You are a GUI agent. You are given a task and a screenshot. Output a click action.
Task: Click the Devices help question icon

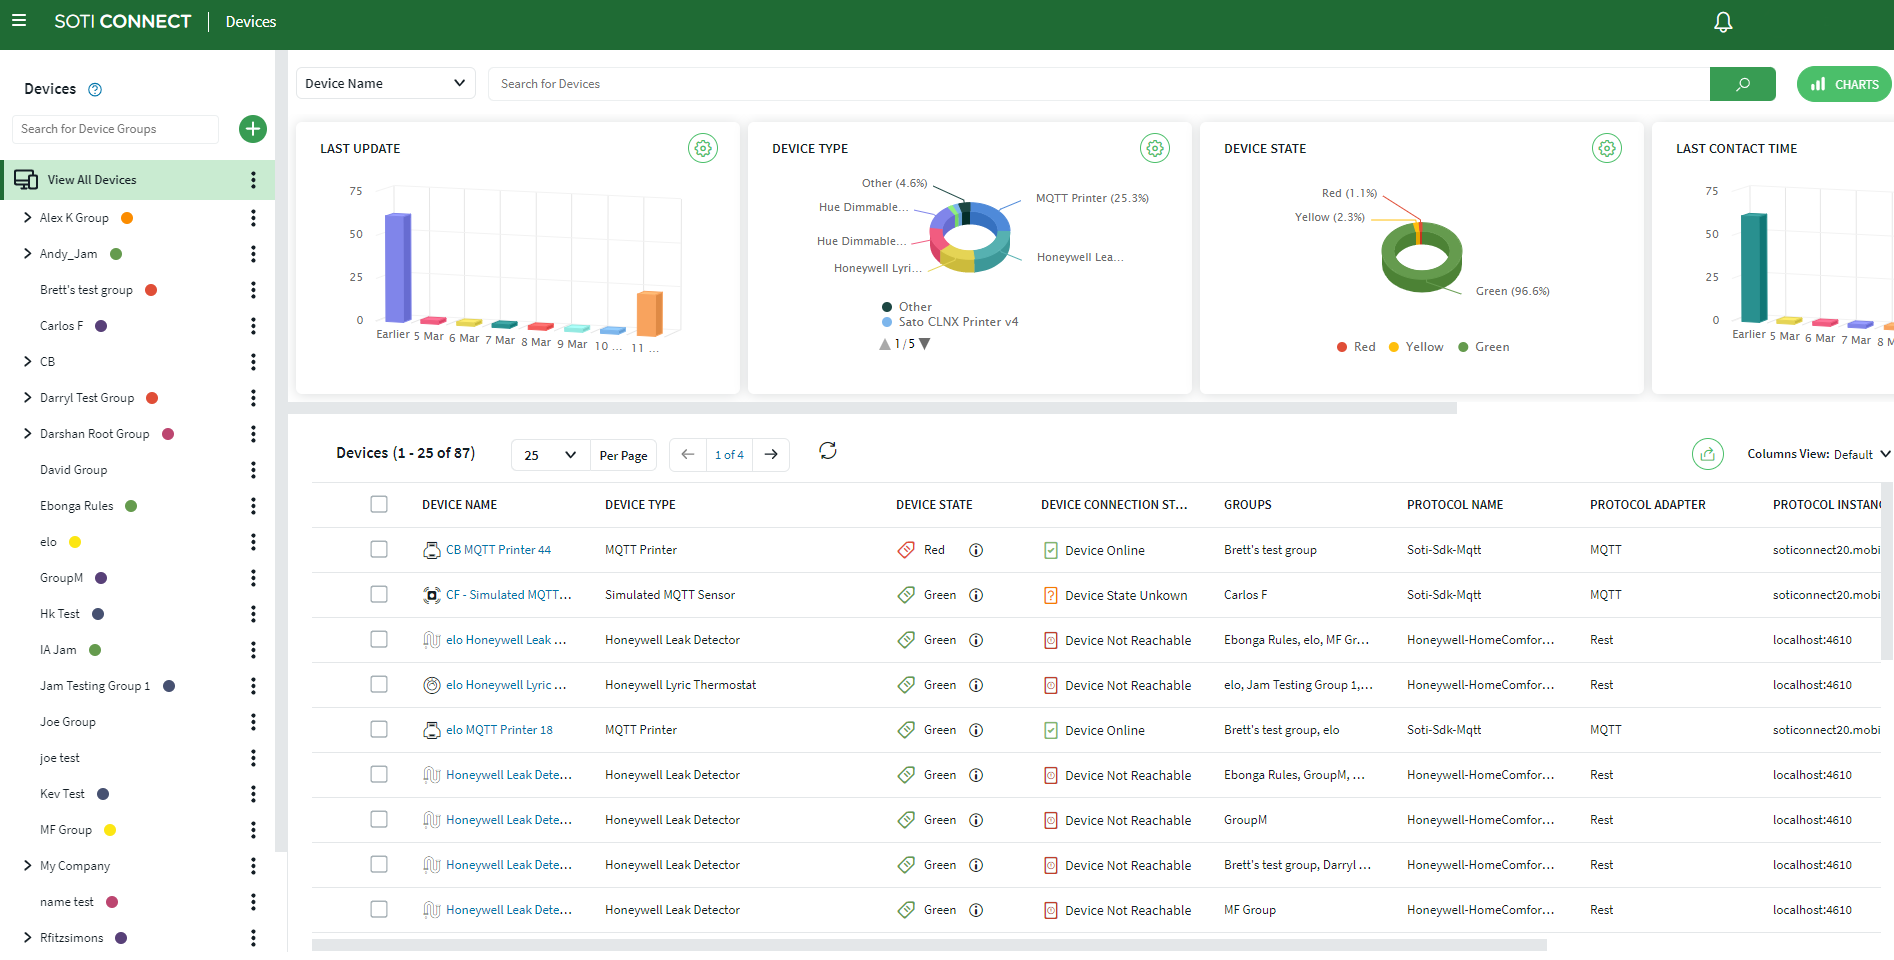point(95,89)
